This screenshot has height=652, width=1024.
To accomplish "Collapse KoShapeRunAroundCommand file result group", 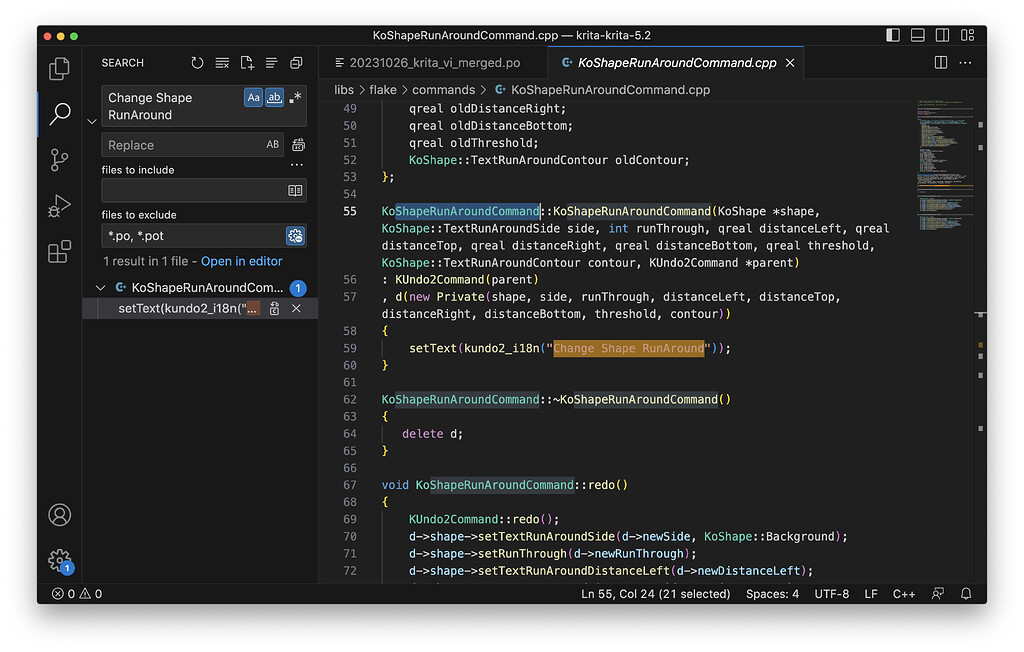I will click(100, 288).
